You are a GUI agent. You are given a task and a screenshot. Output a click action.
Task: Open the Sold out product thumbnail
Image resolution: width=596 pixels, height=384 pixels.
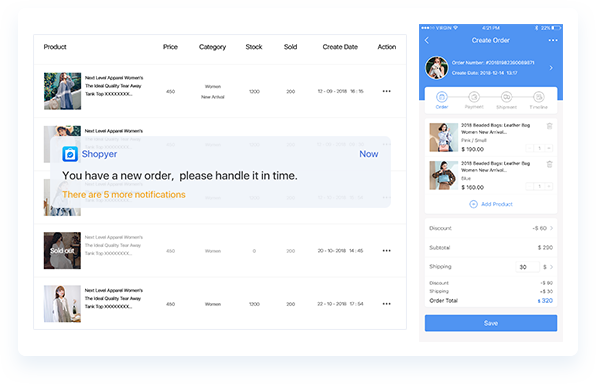62,251
